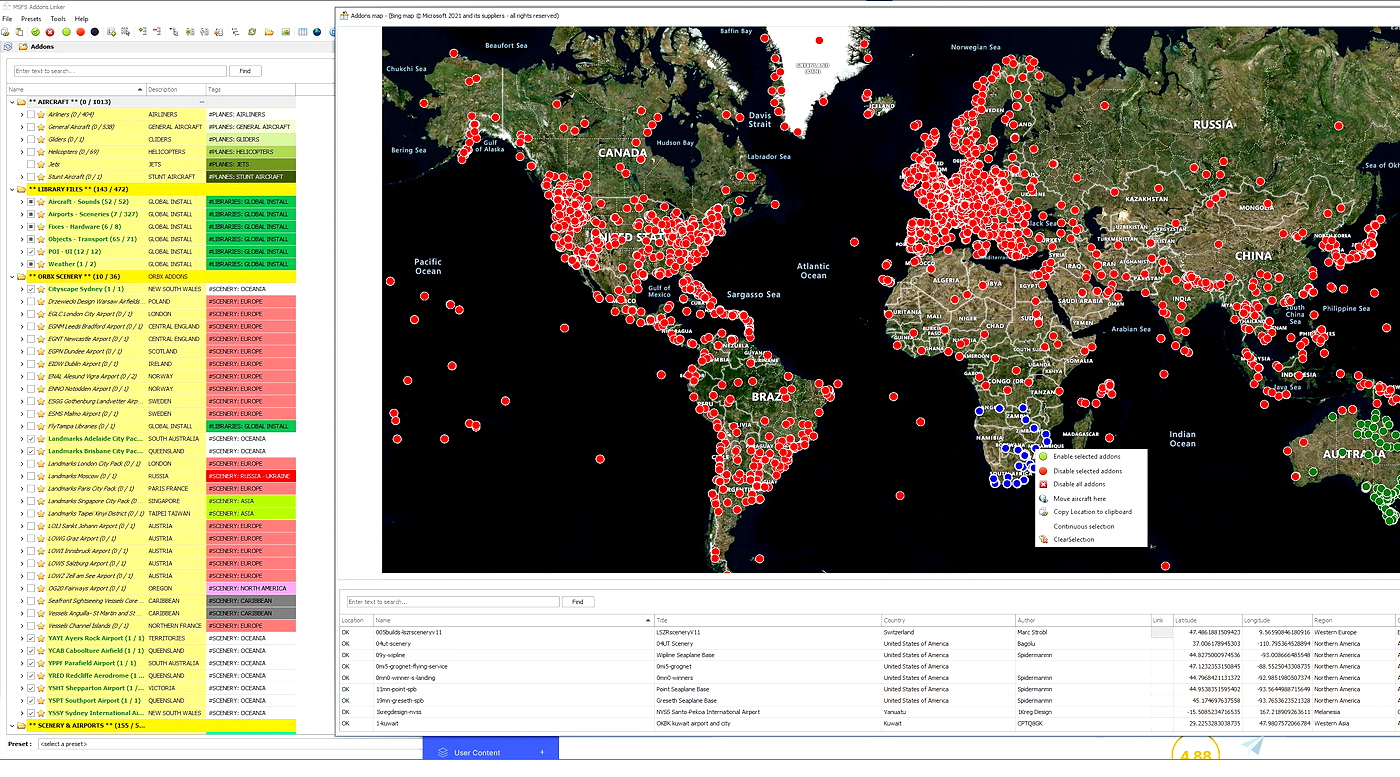Select the '#PLANES: JETS' tag cell
The image size is (1400, 777).
[250, 165]
